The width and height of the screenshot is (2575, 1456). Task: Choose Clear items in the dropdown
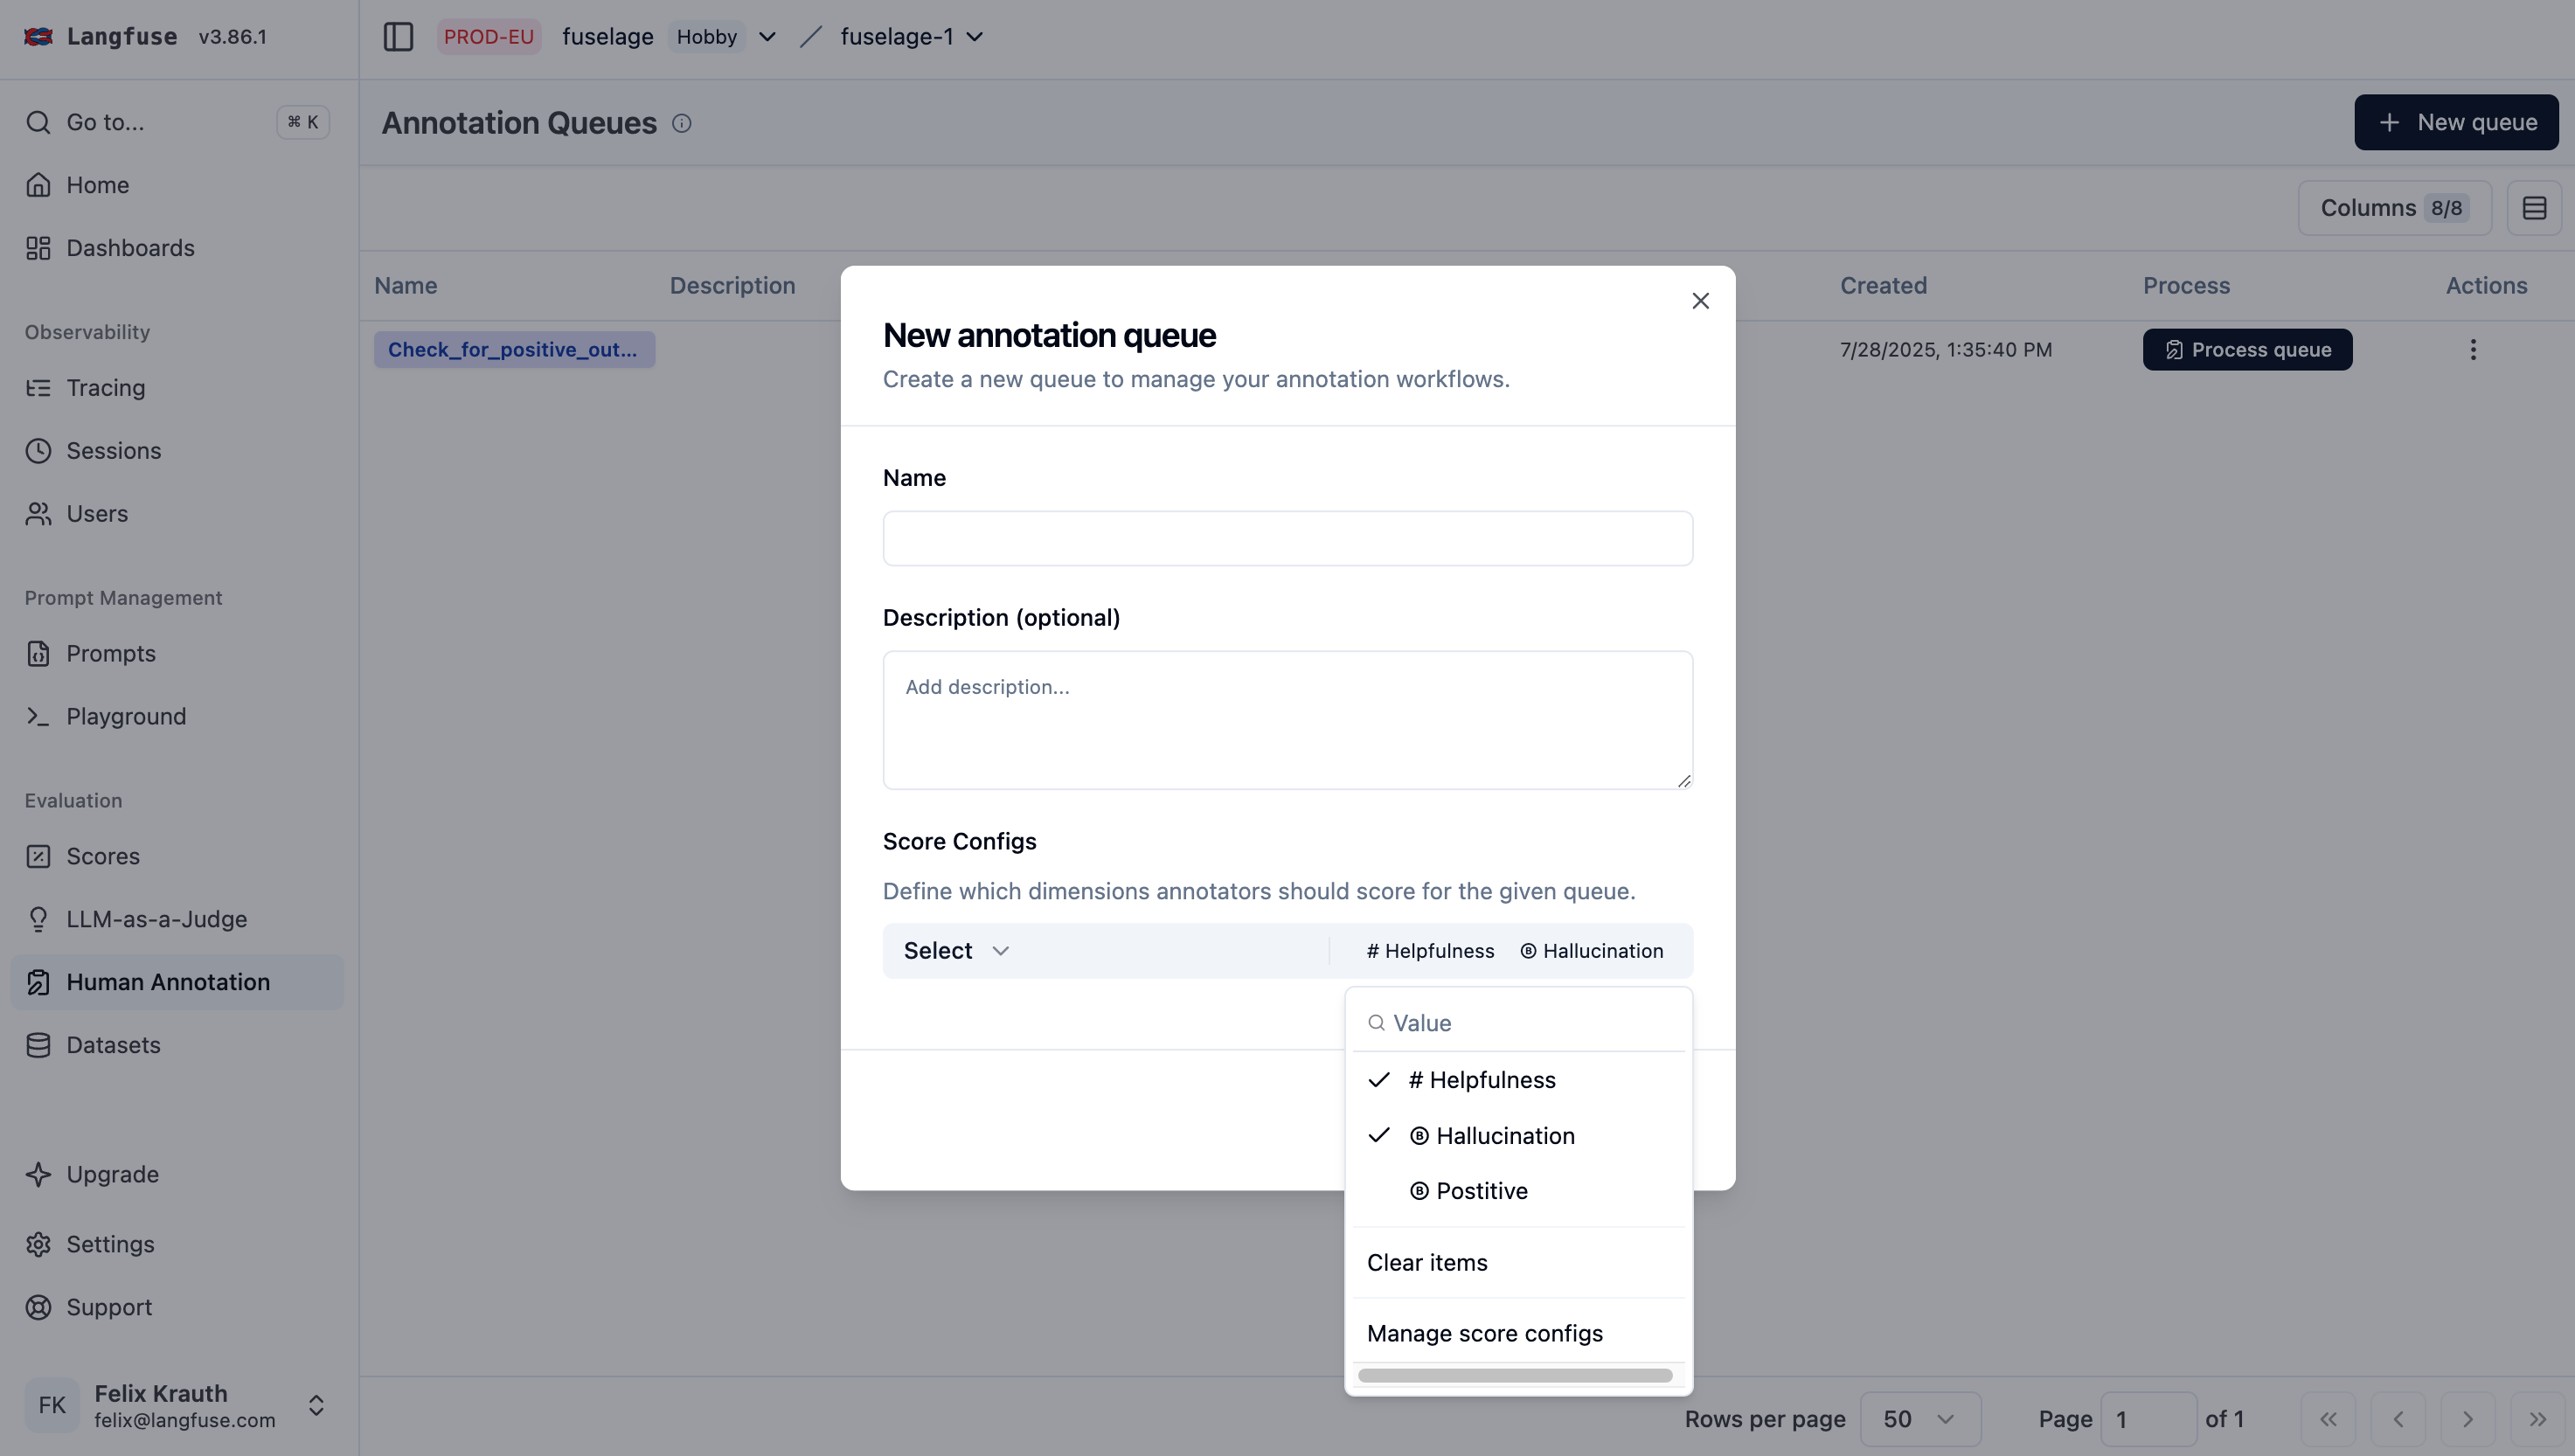[1427, 1263]
